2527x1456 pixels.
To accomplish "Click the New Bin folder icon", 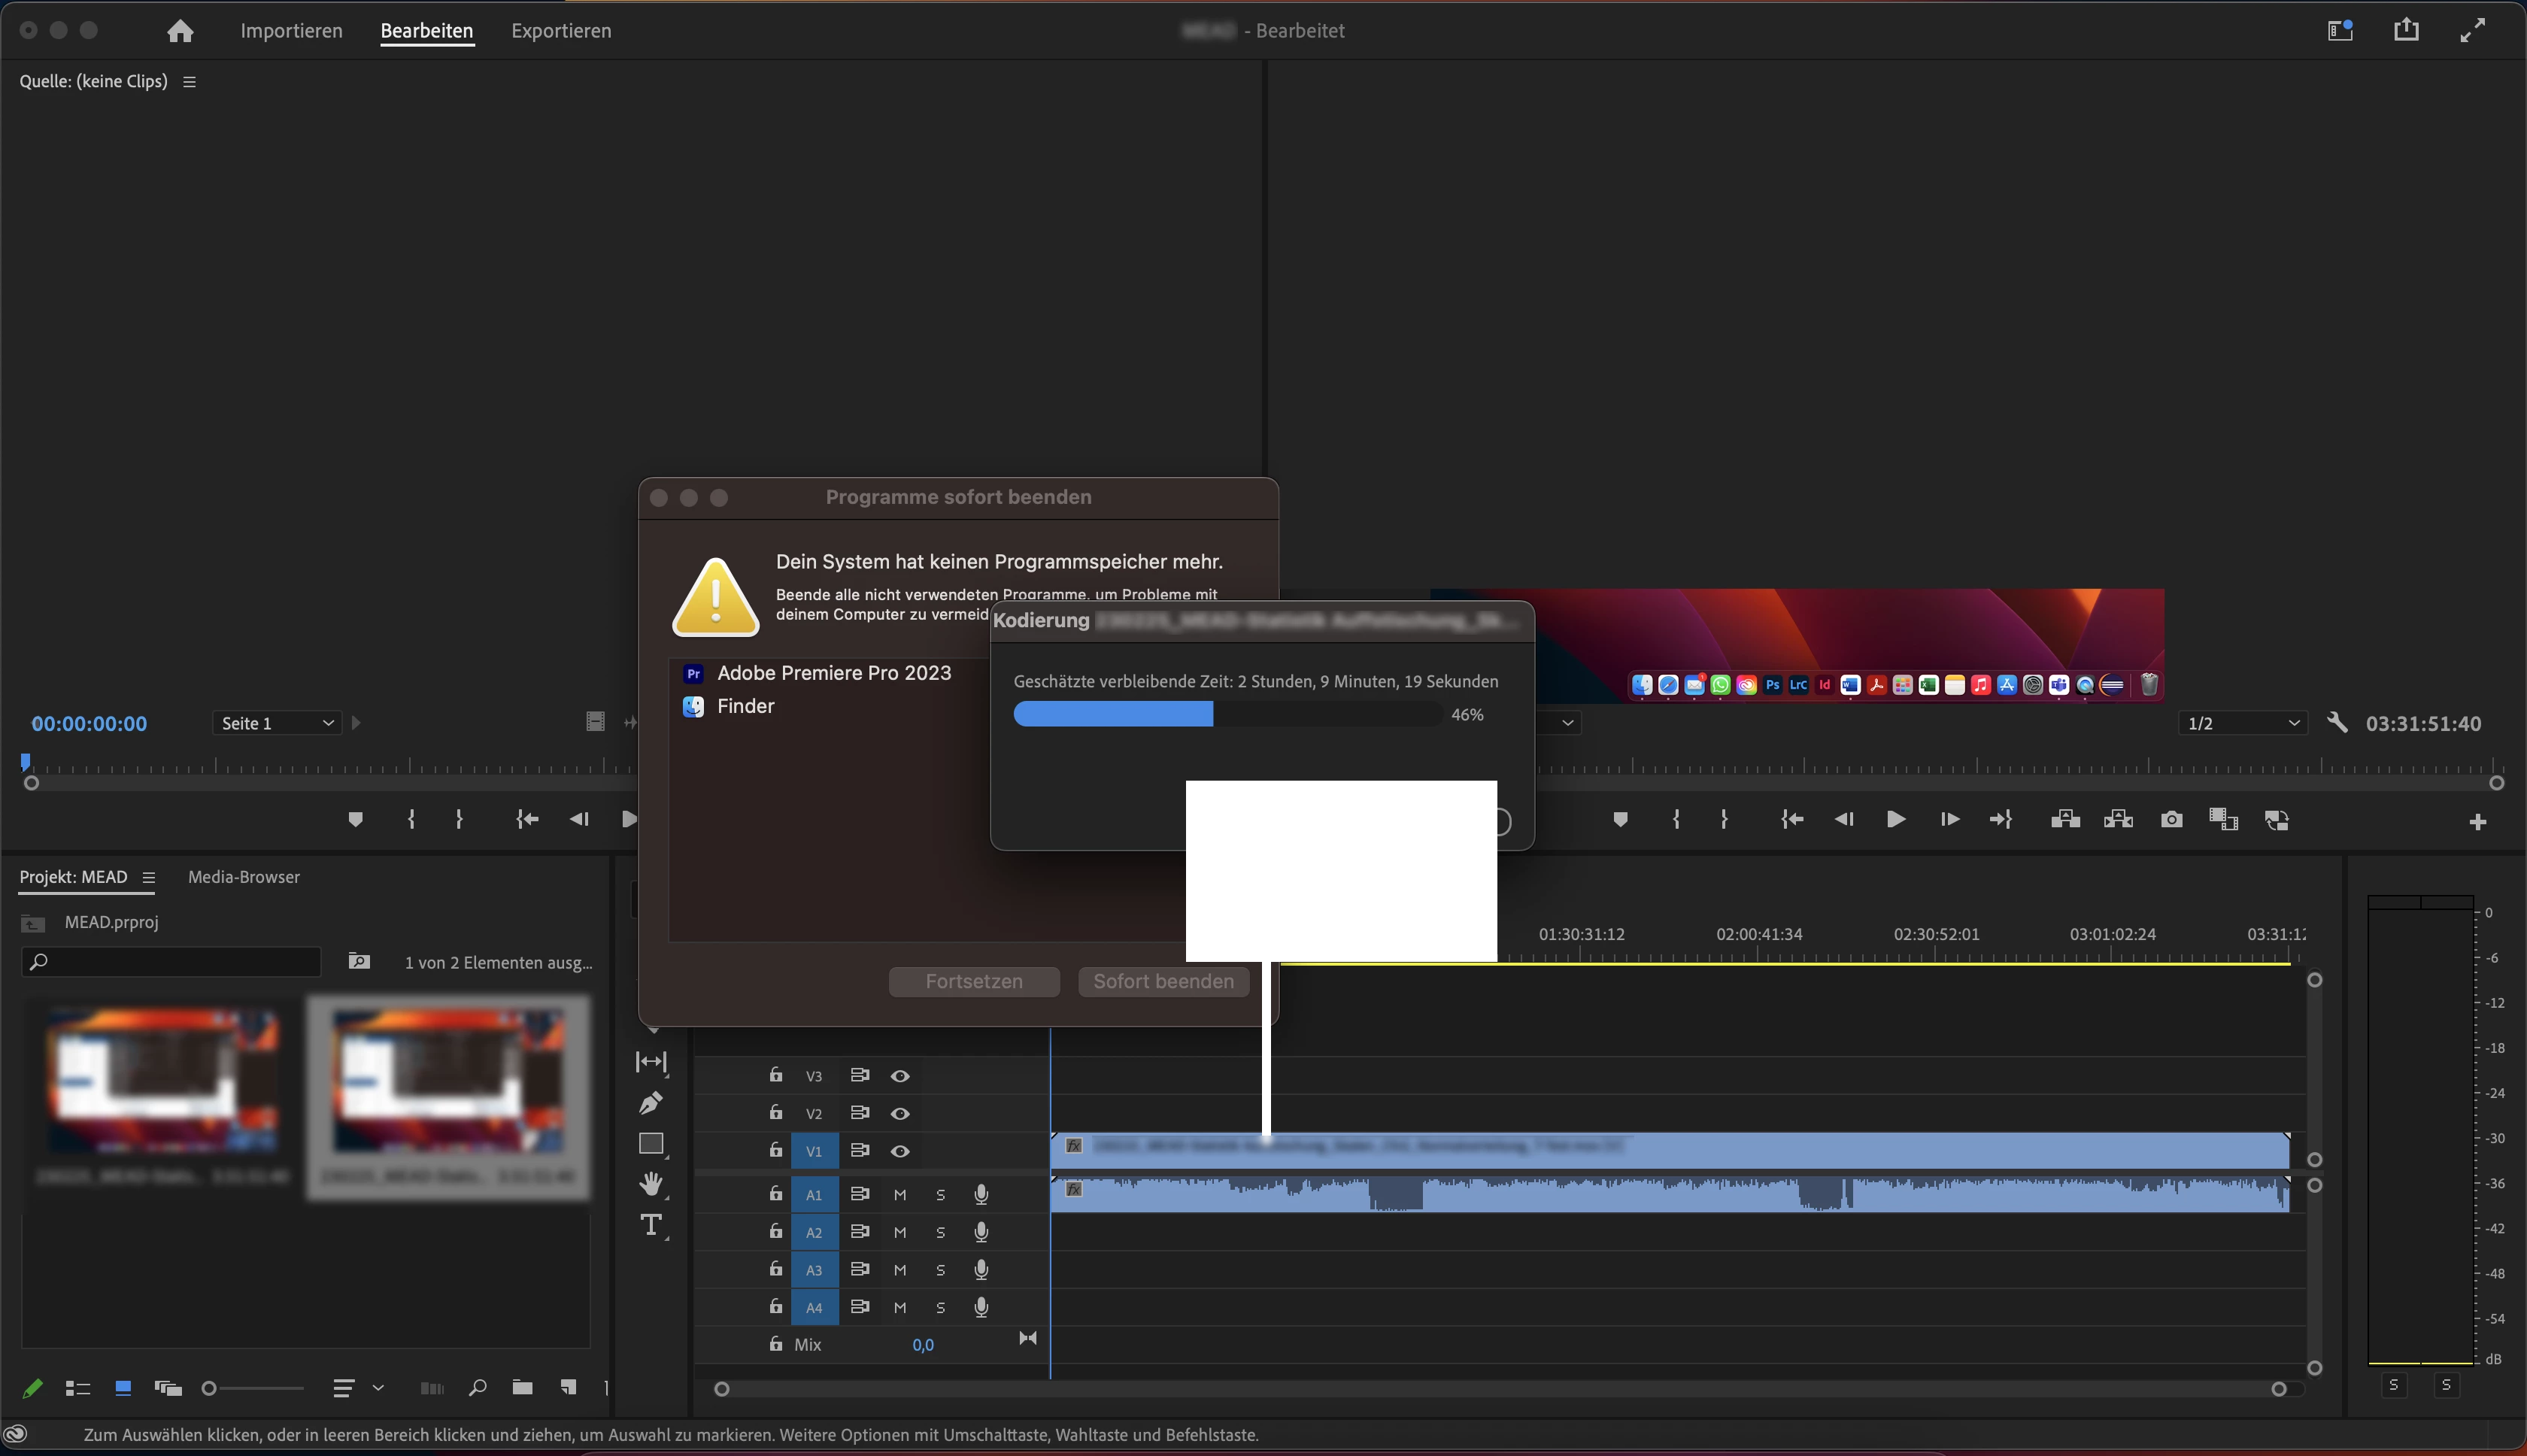I will [x=522, y=1387].
